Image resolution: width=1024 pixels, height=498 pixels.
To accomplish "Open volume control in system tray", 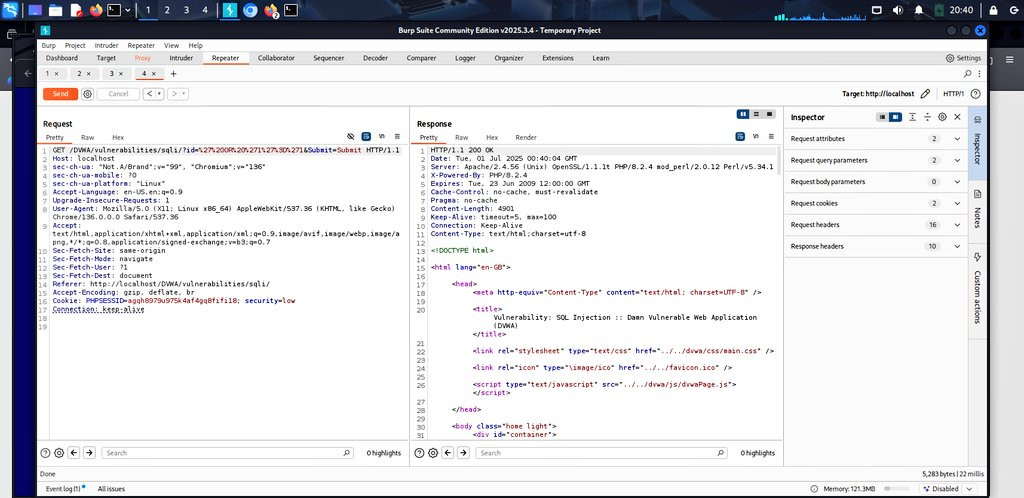I will [x=897, y=10].
